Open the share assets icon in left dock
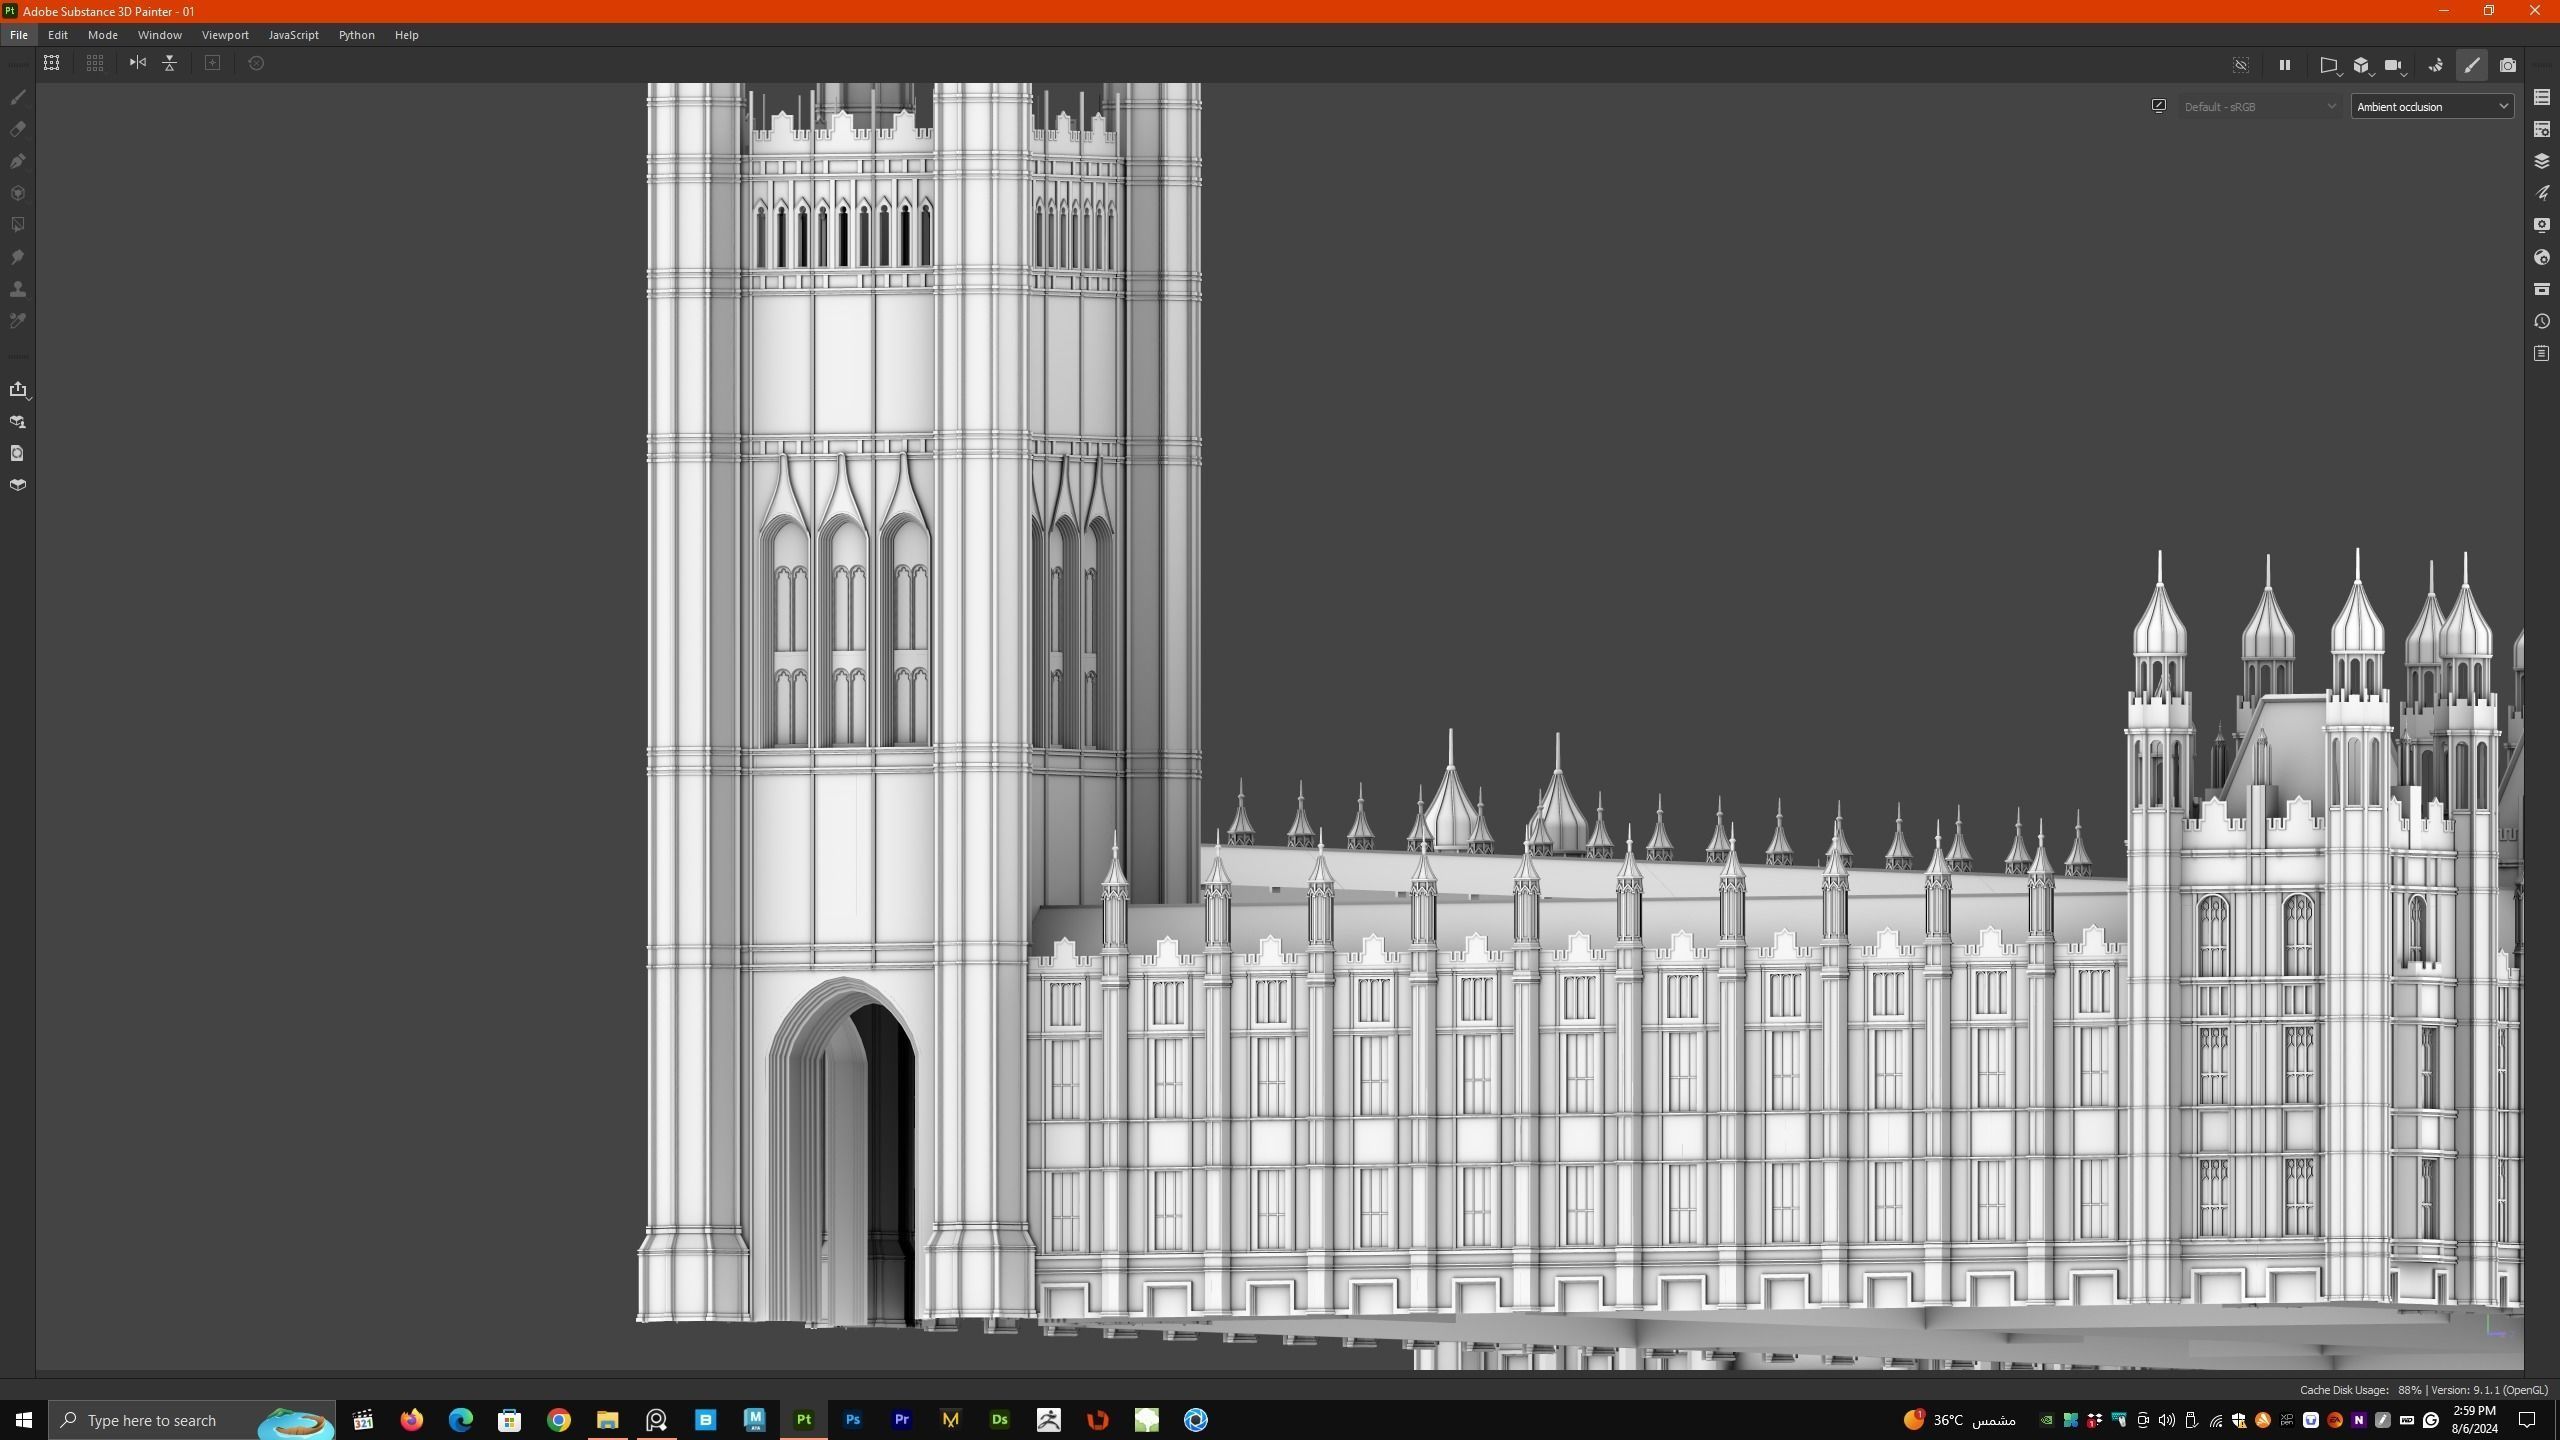 click(17, 422)
